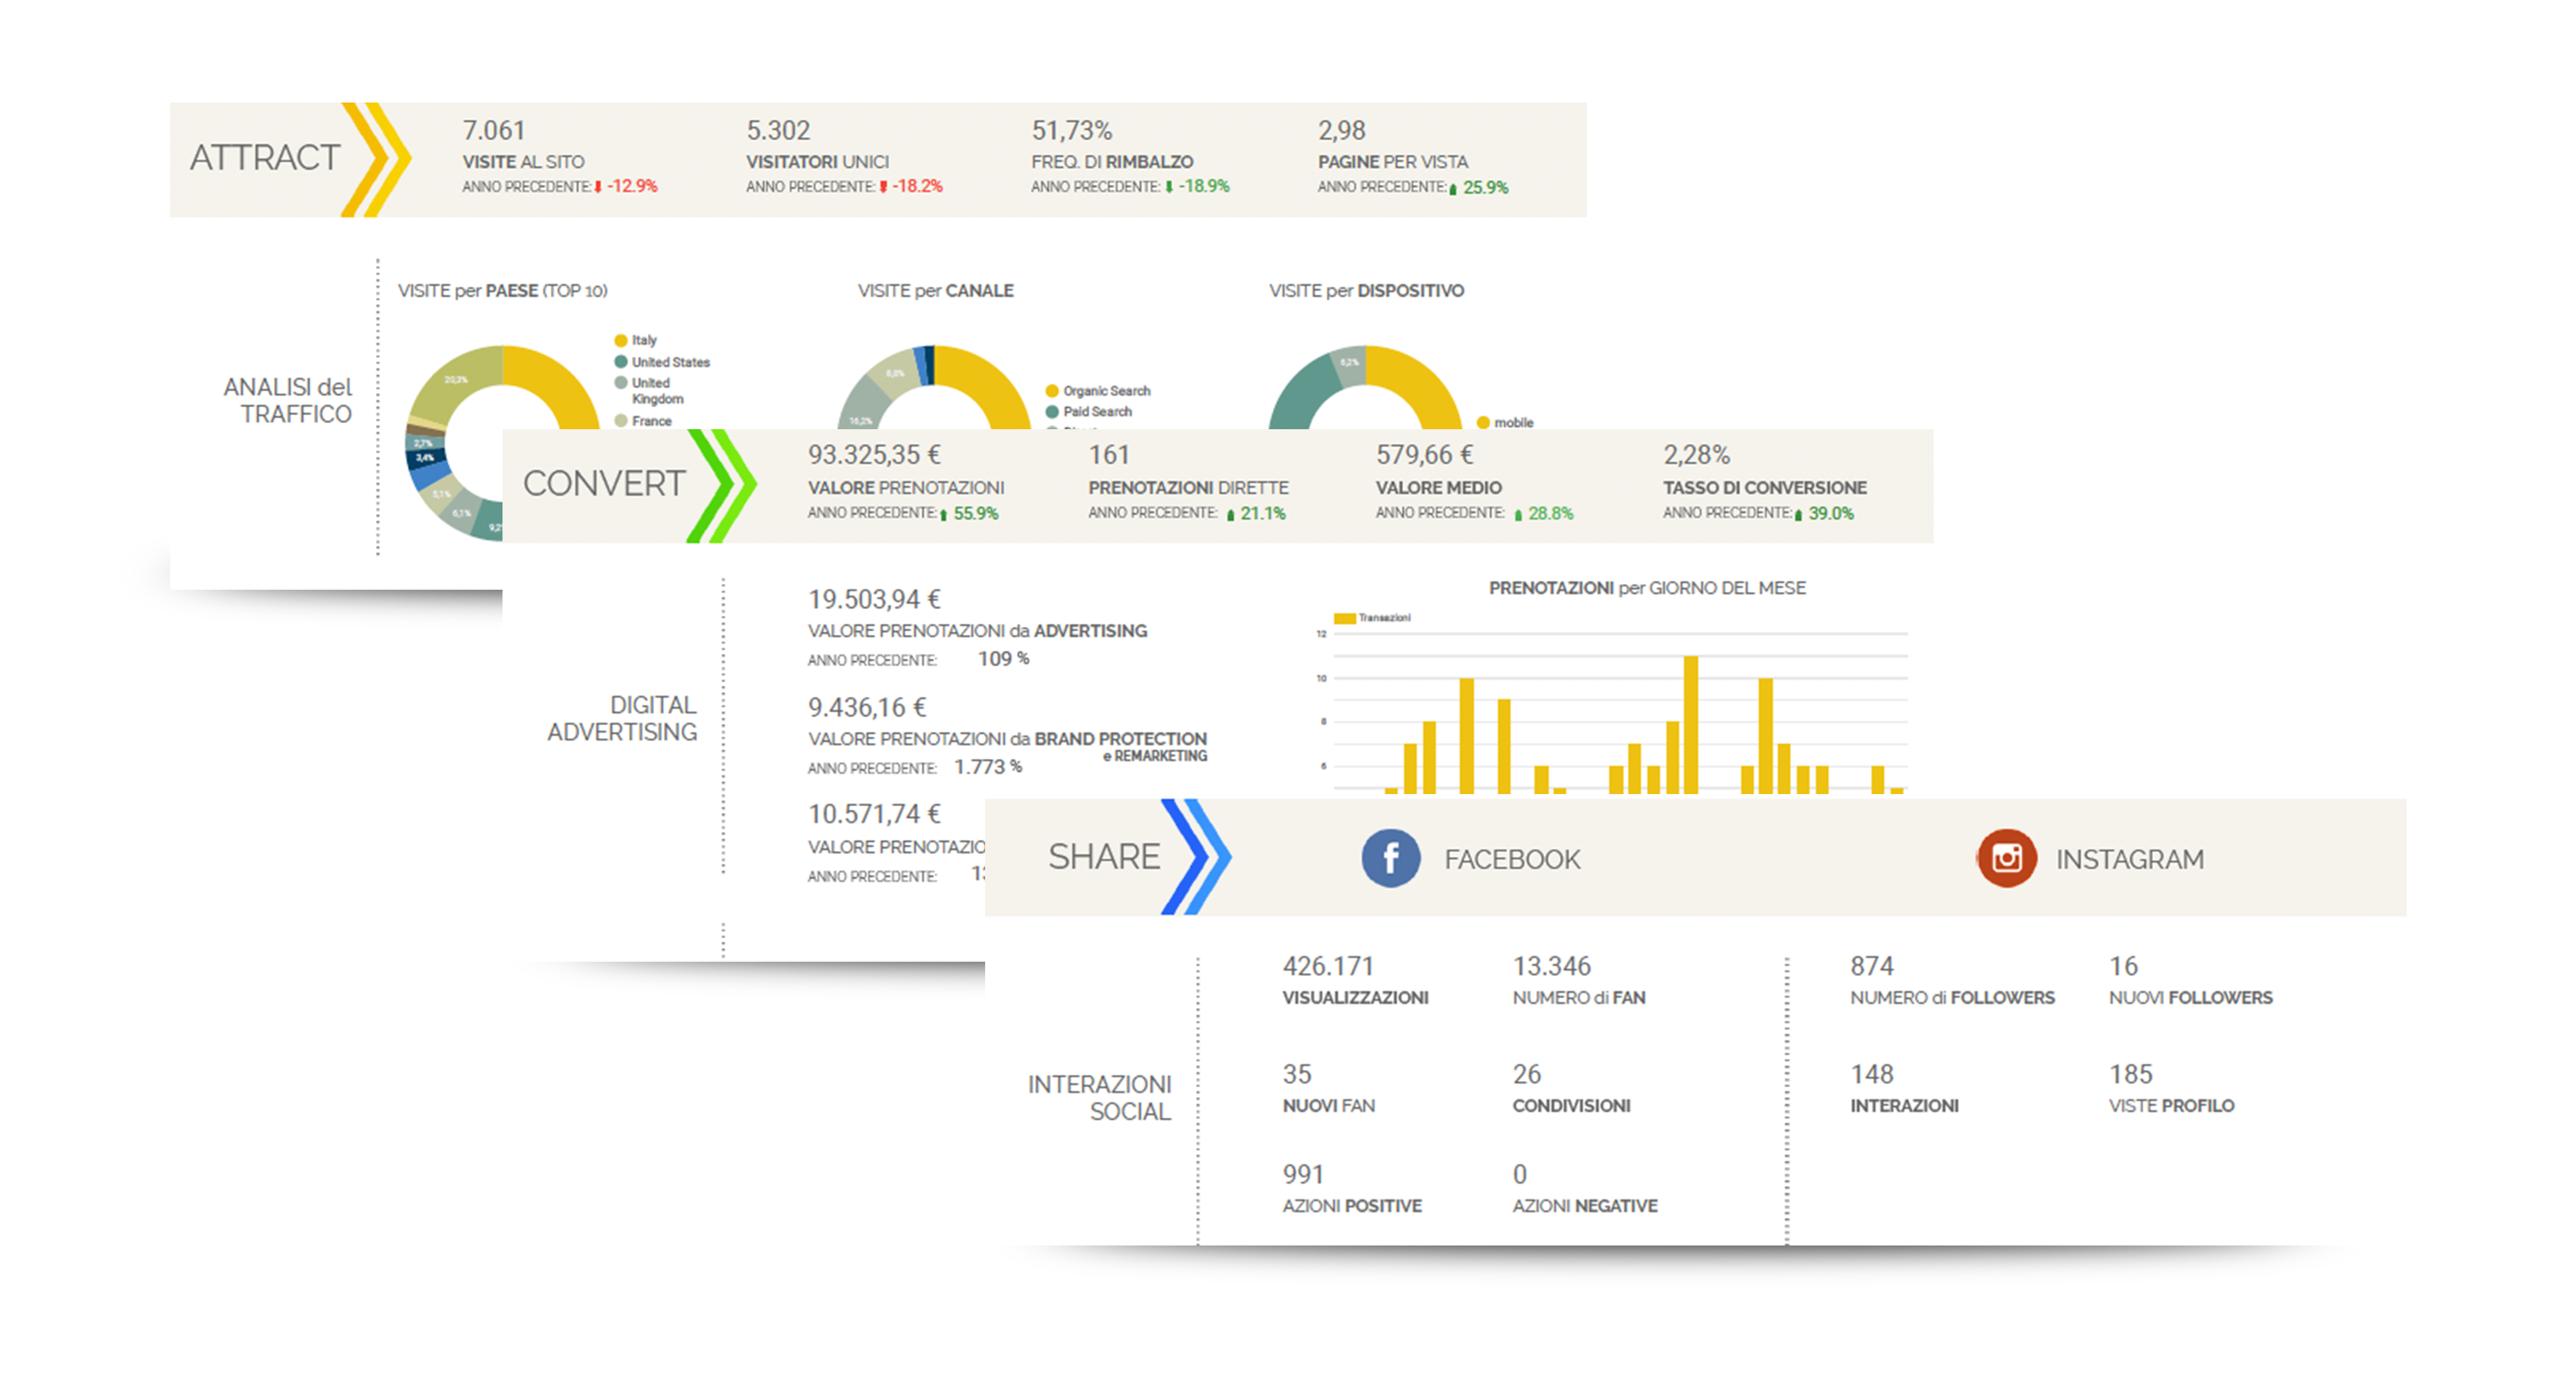Click the green arrow beside 25.9%

click(1453, 188)
